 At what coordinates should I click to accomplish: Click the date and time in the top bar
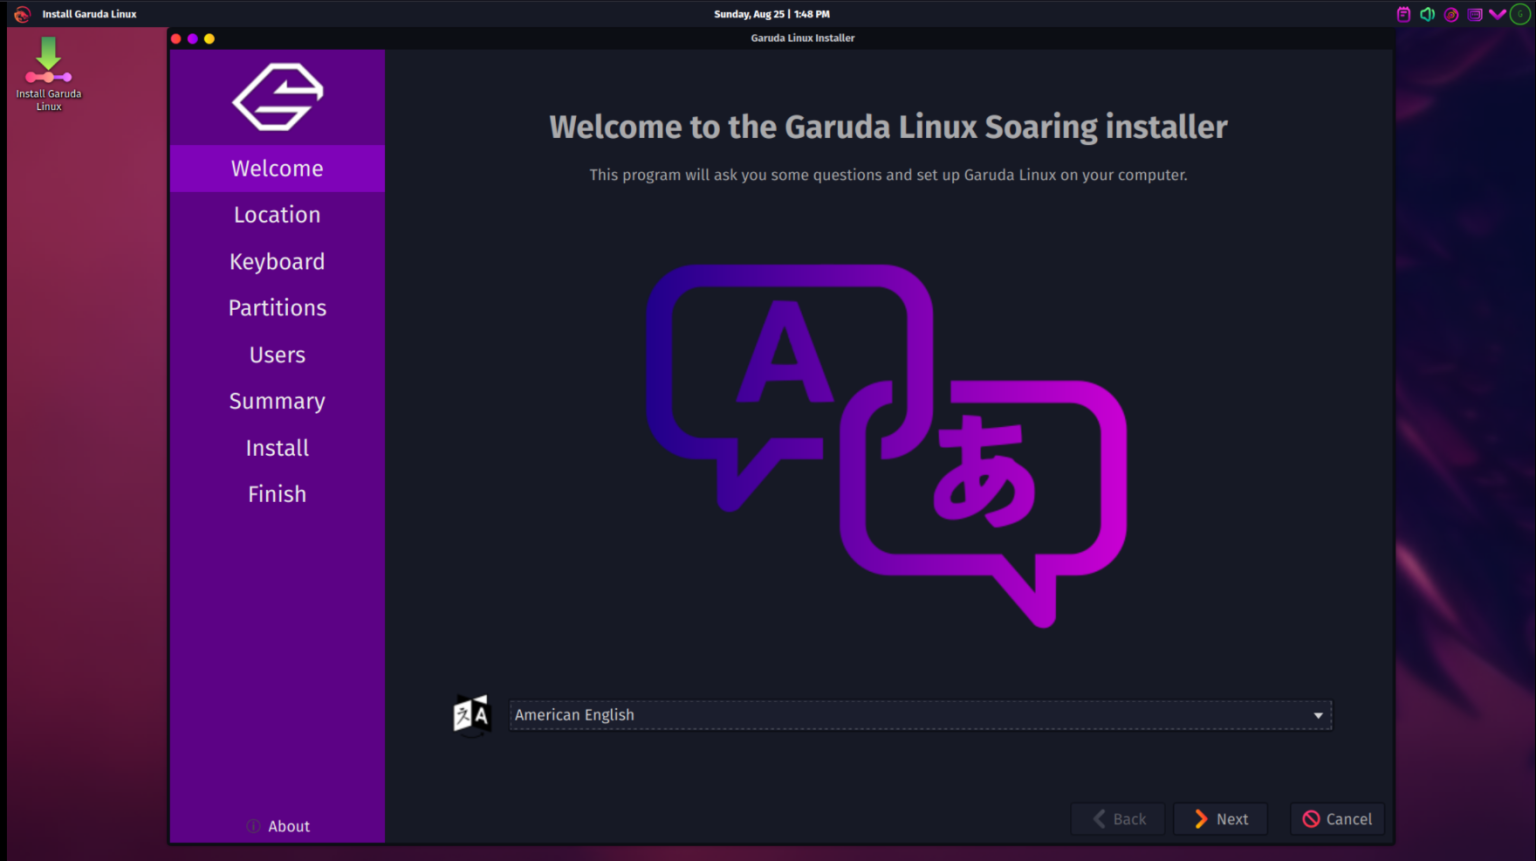tap(772, 13)
